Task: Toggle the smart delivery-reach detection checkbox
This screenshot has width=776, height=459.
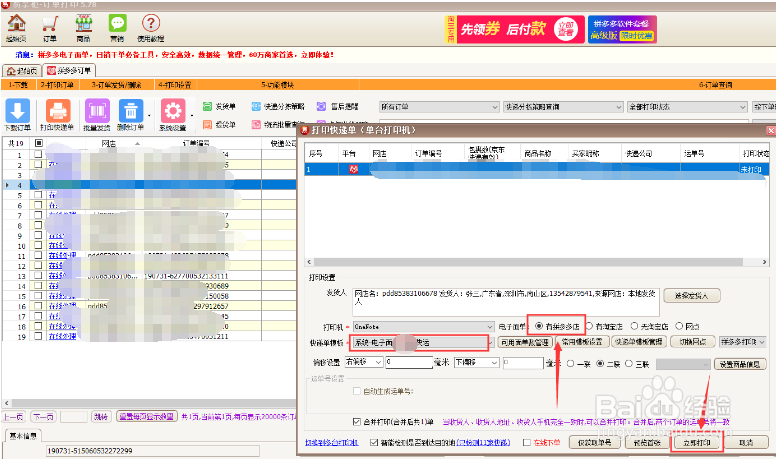Action: (374, 442)
